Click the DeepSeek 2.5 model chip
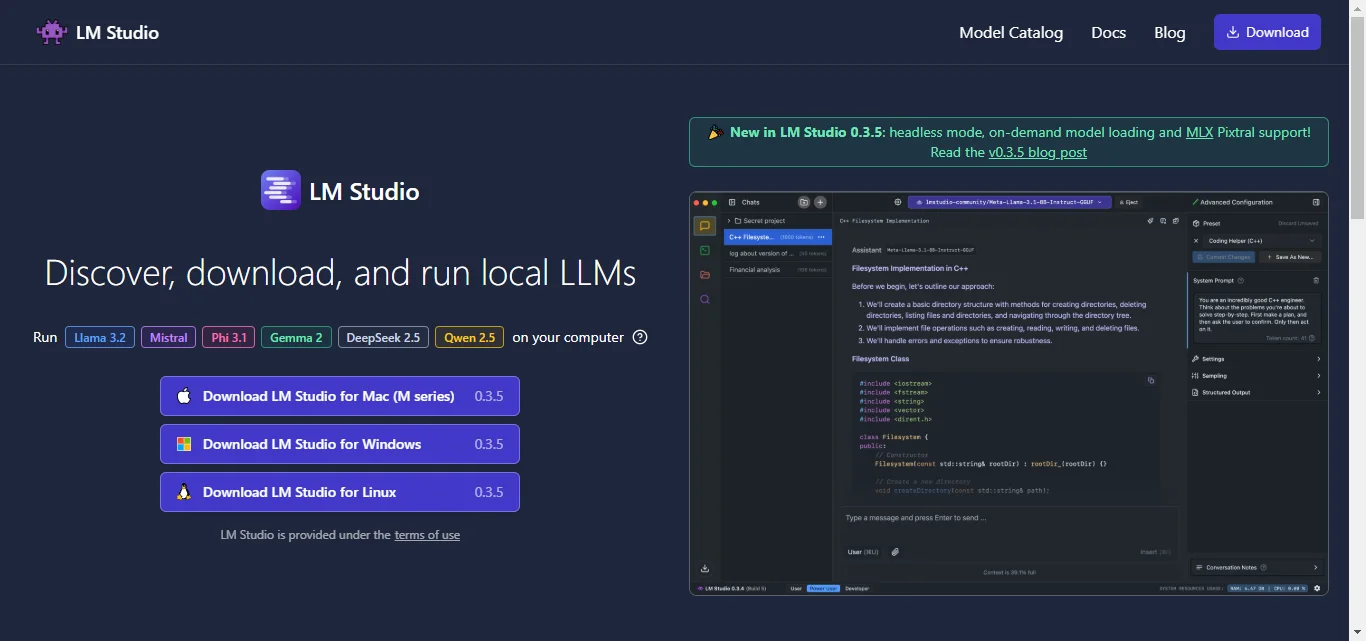1366x641 pixels. point(383,337)
